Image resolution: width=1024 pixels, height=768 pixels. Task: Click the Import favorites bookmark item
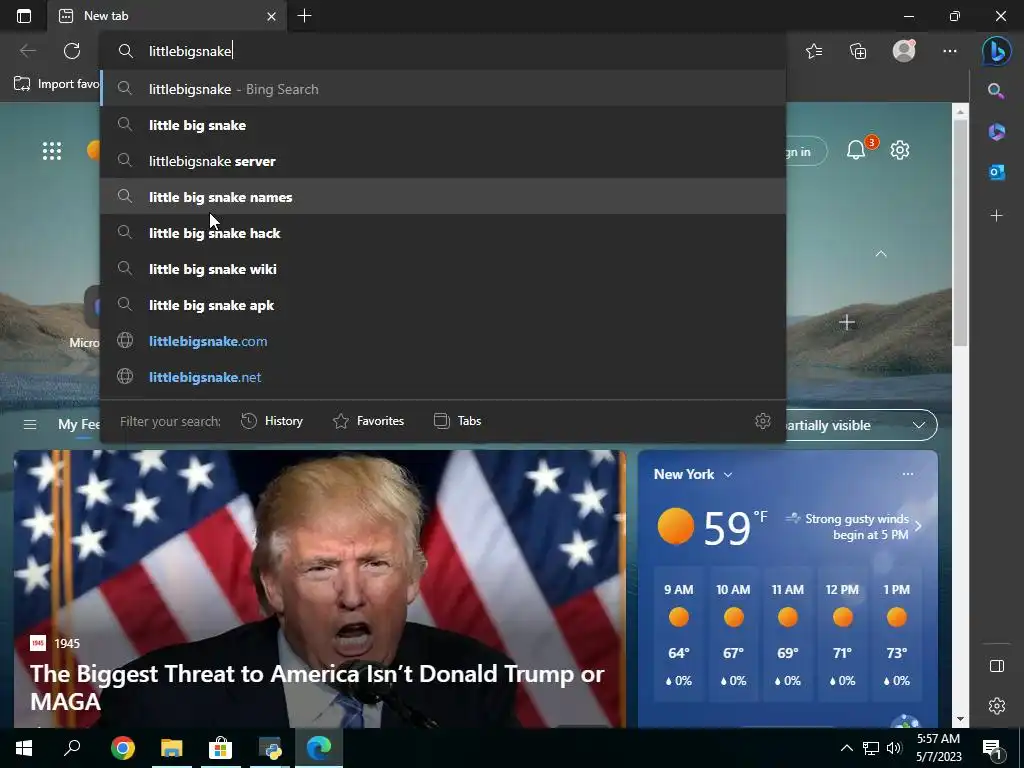56,84
